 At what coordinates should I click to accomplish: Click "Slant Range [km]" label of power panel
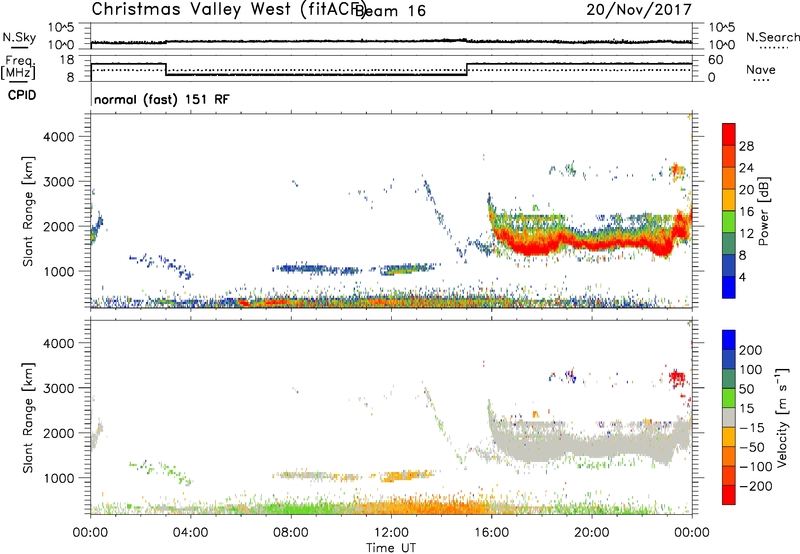pyautogui.click(x=28, y=211)
